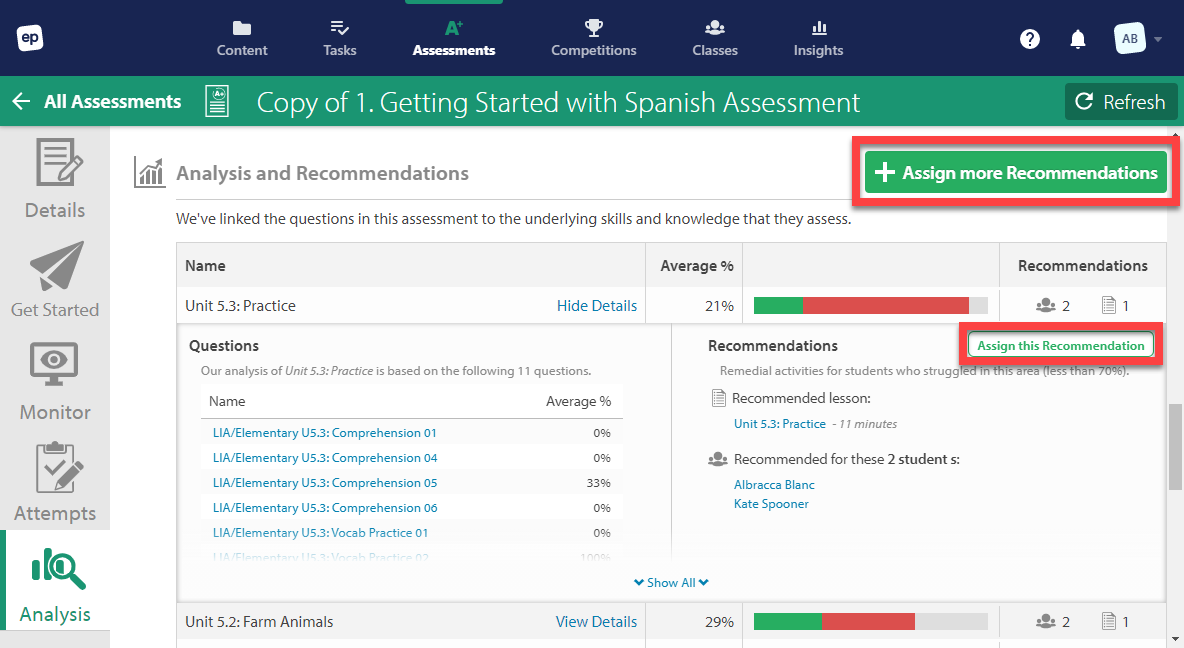Open the notifications bell
Viewport: 1184px width, 648px height.
pyautogui.click(x=1078, y=39)
